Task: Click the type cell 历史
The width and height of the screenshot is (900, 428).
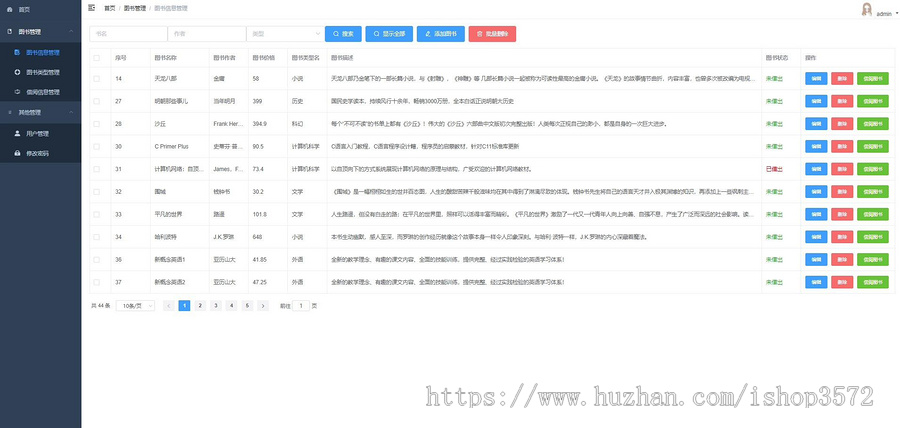Action: (297, 101)
